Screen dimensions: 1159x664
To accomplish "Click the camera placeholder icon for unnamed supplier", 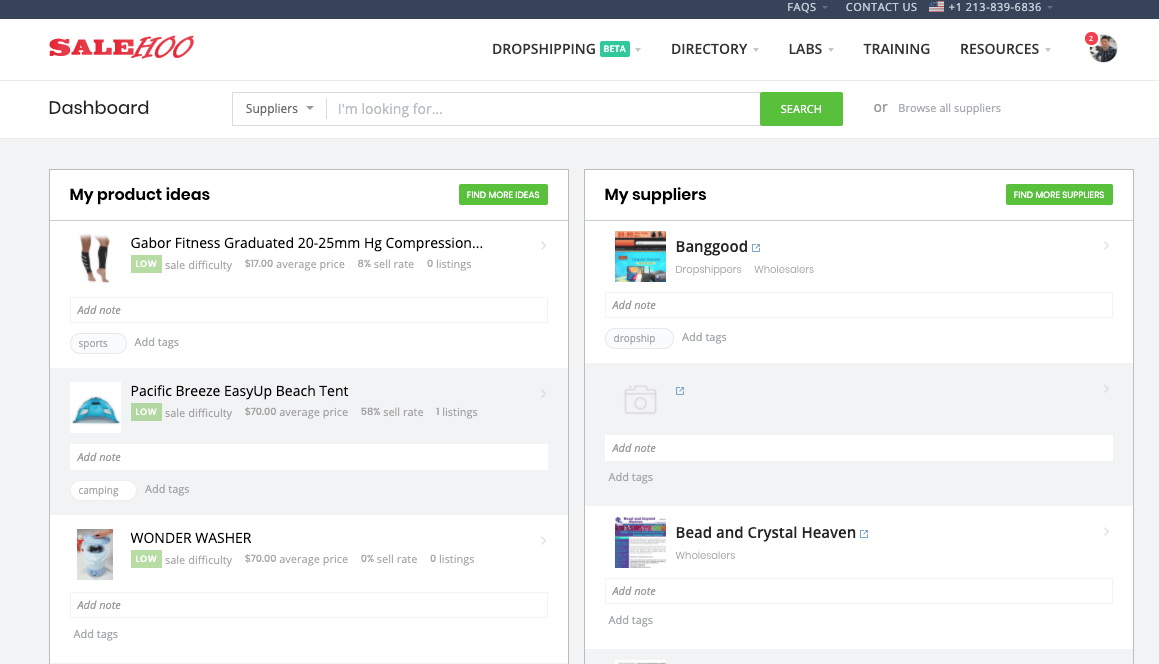I will (x=640, y=399).
